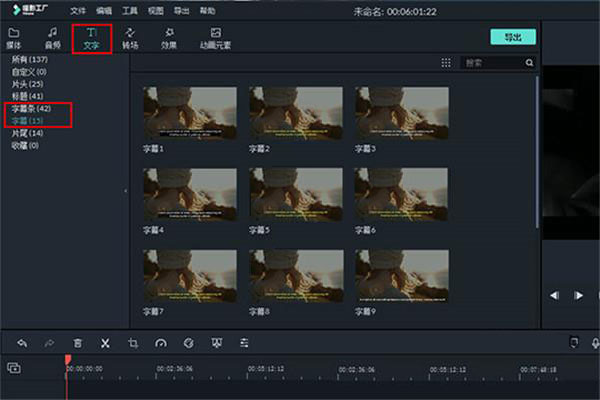Select the 收藏 (0) category
Image resolution: width=600 pixels, height=400 pixels.
click(x=25, y=145)
